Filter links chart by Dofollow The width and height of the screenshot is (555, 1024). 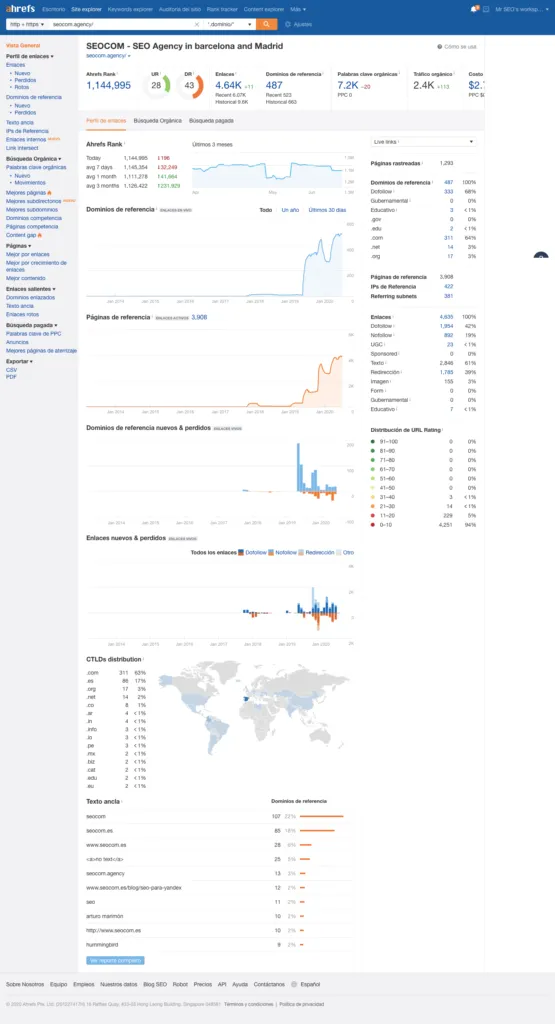click(x=255, y=552)
